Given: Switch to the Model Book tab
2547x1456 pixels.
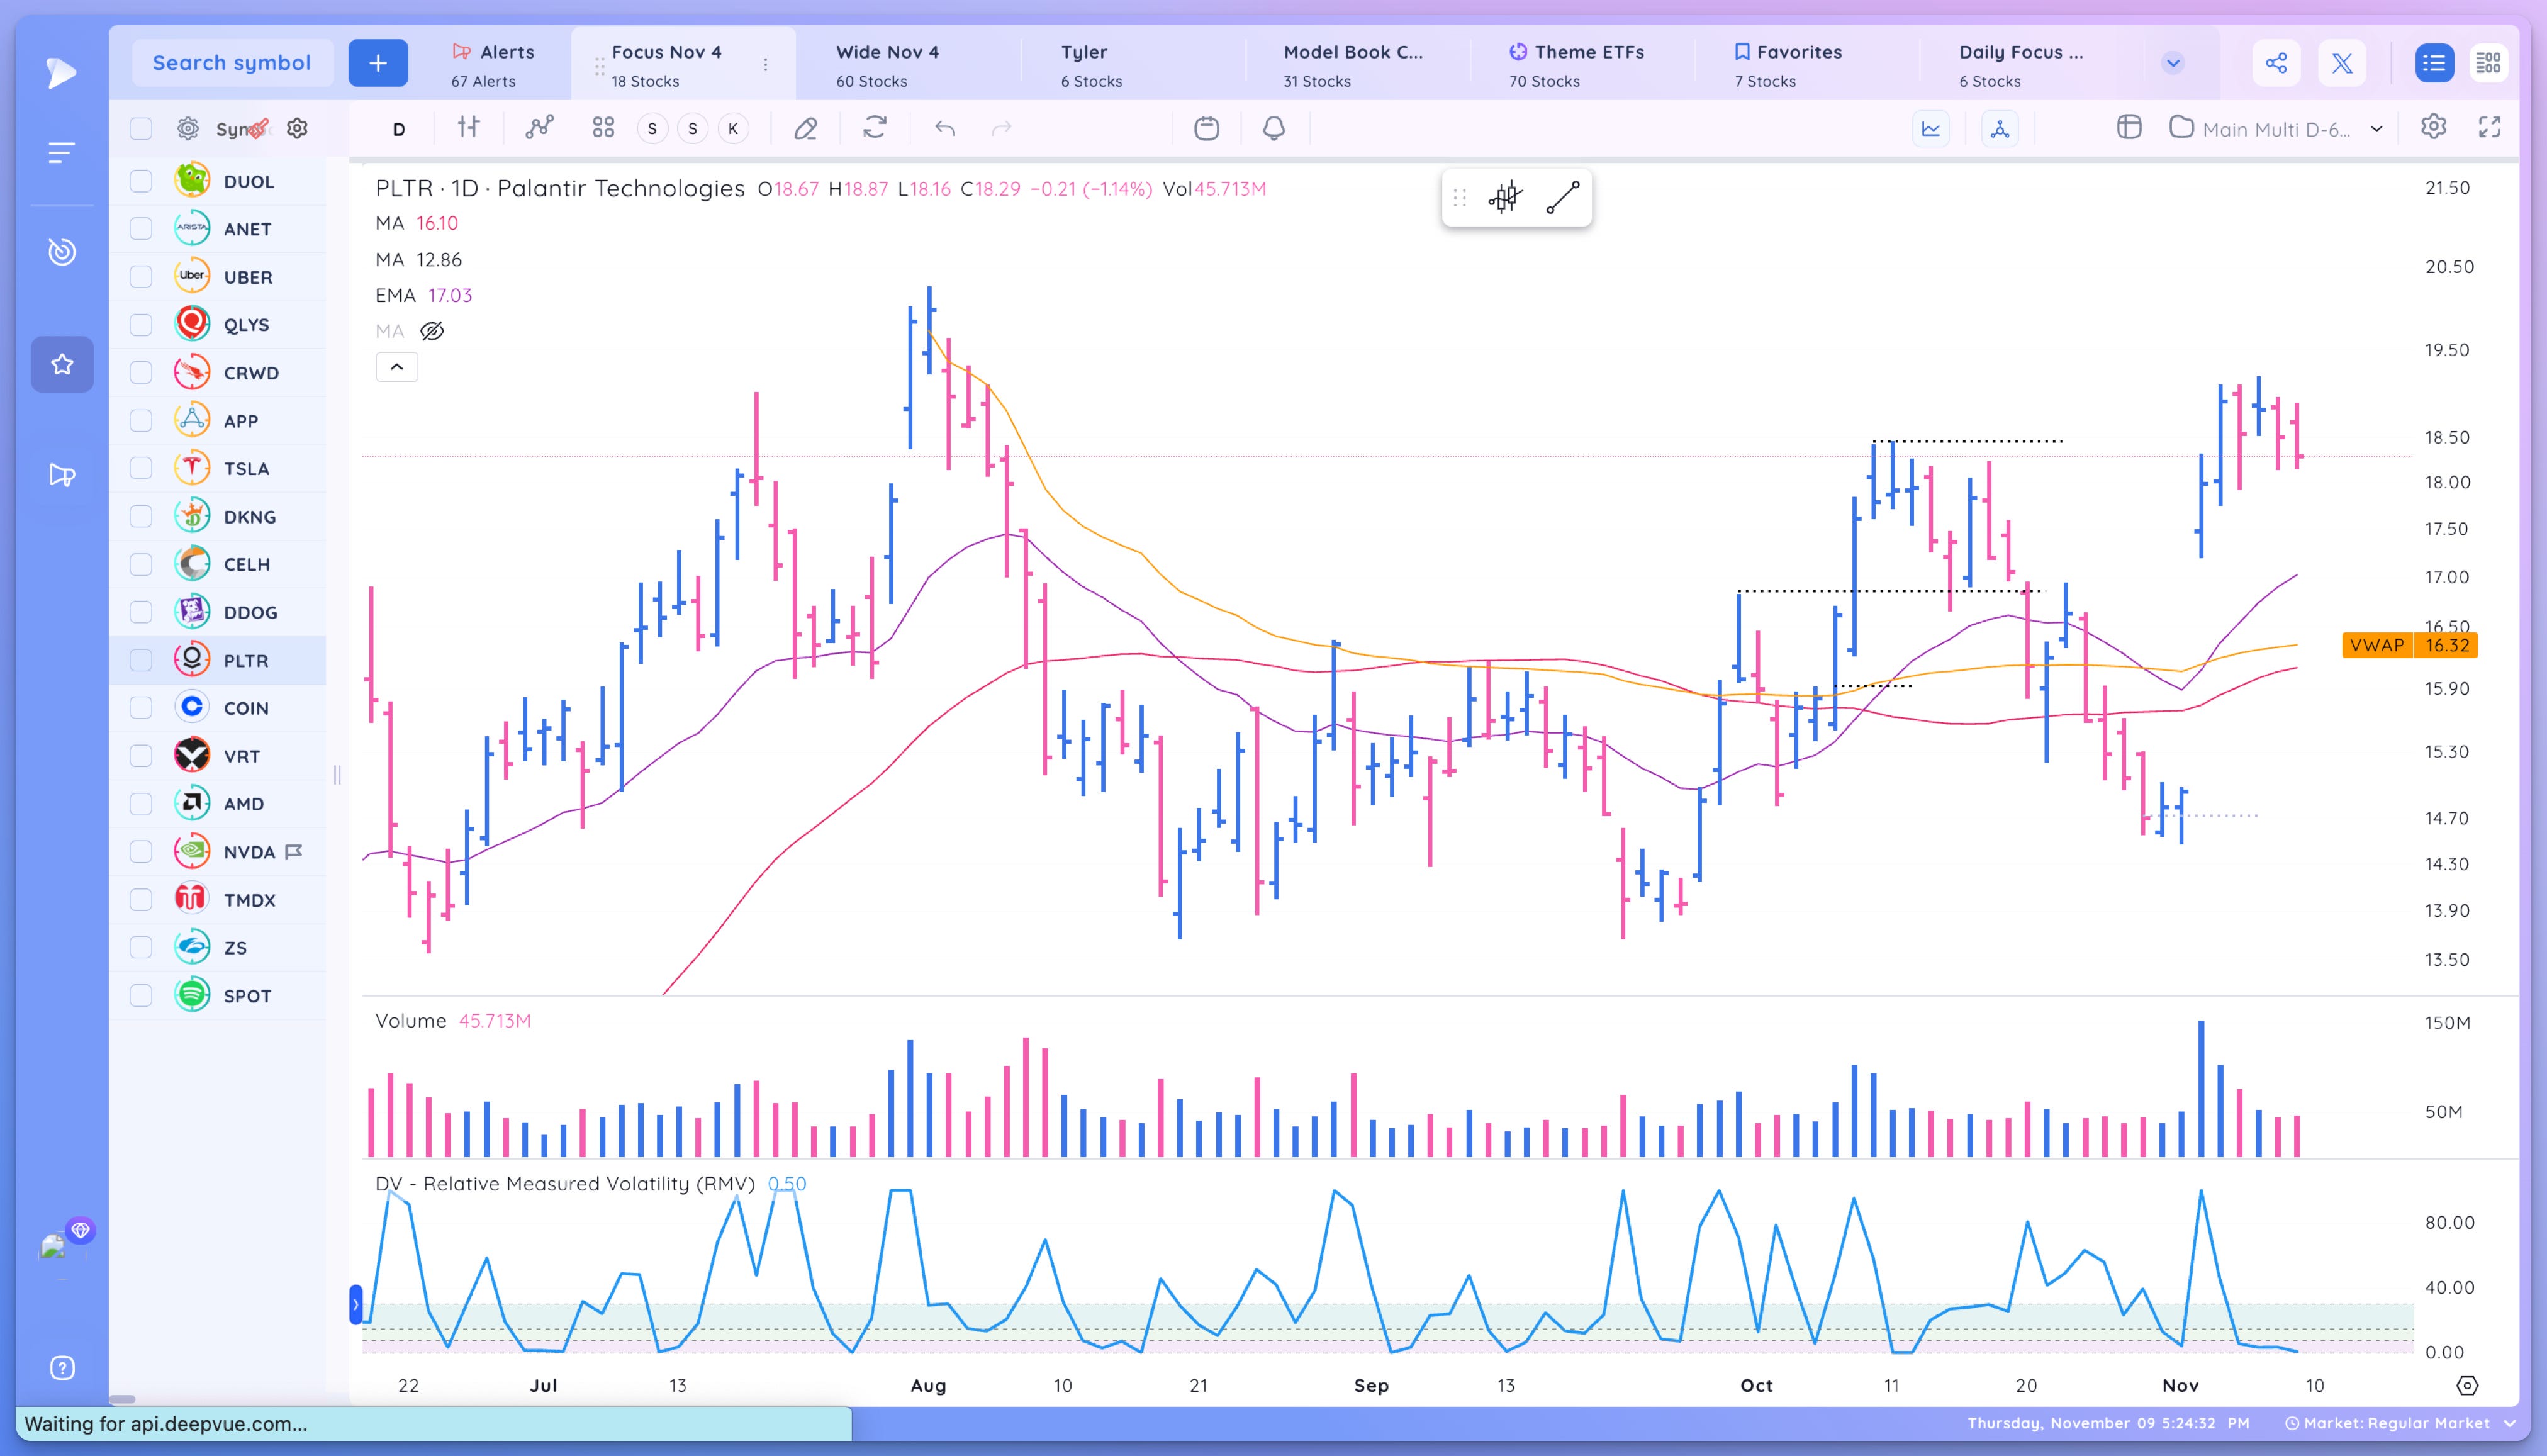Looking at the screenshot, I should 1353,64.
